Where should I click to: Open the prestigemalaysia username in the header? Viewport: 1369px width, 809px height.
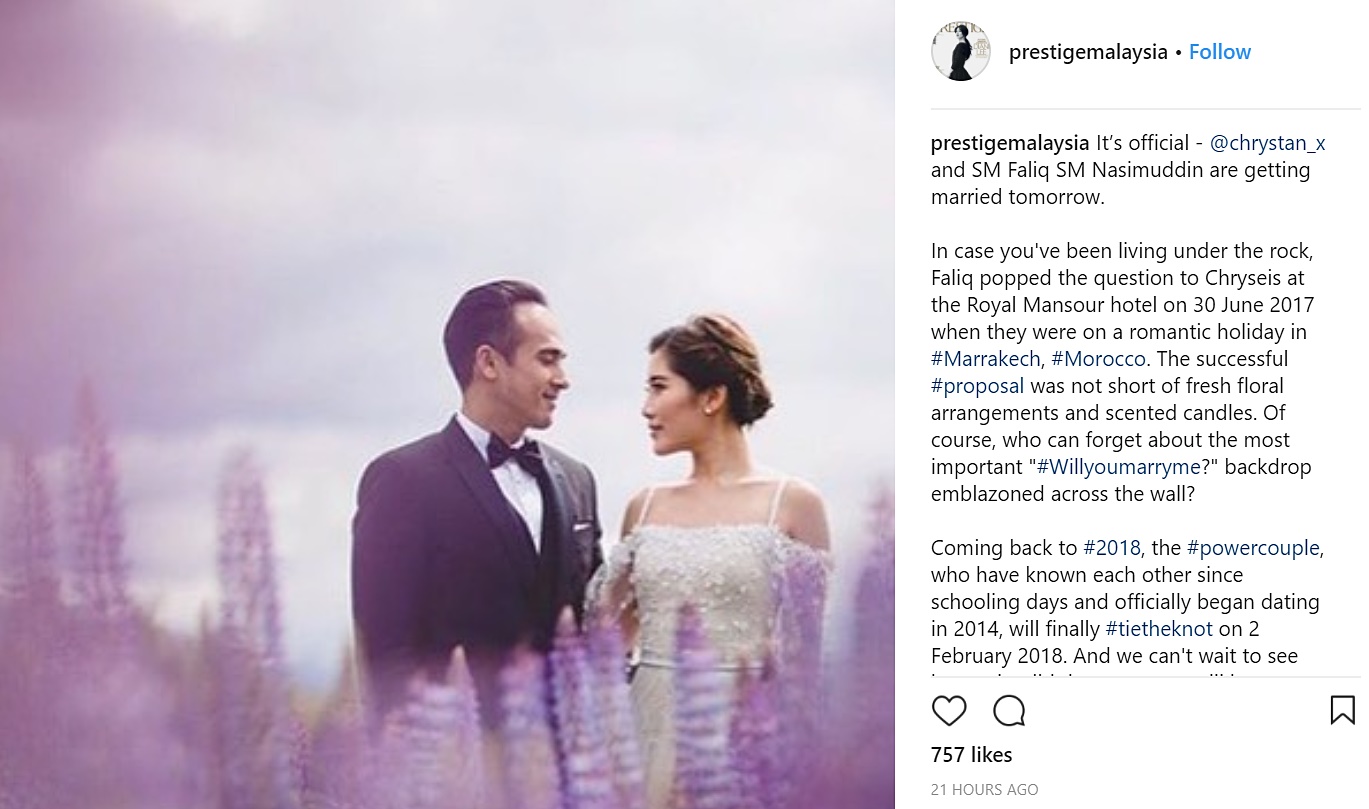point(1088,52)
